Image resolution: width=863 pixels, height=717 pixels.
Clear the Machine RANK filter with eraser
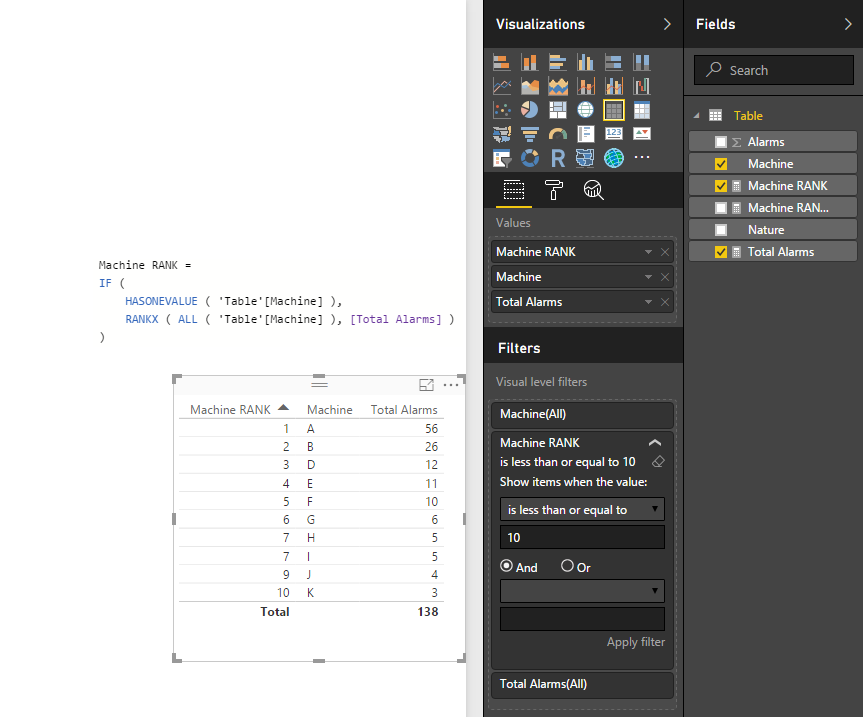coord(658,462)
